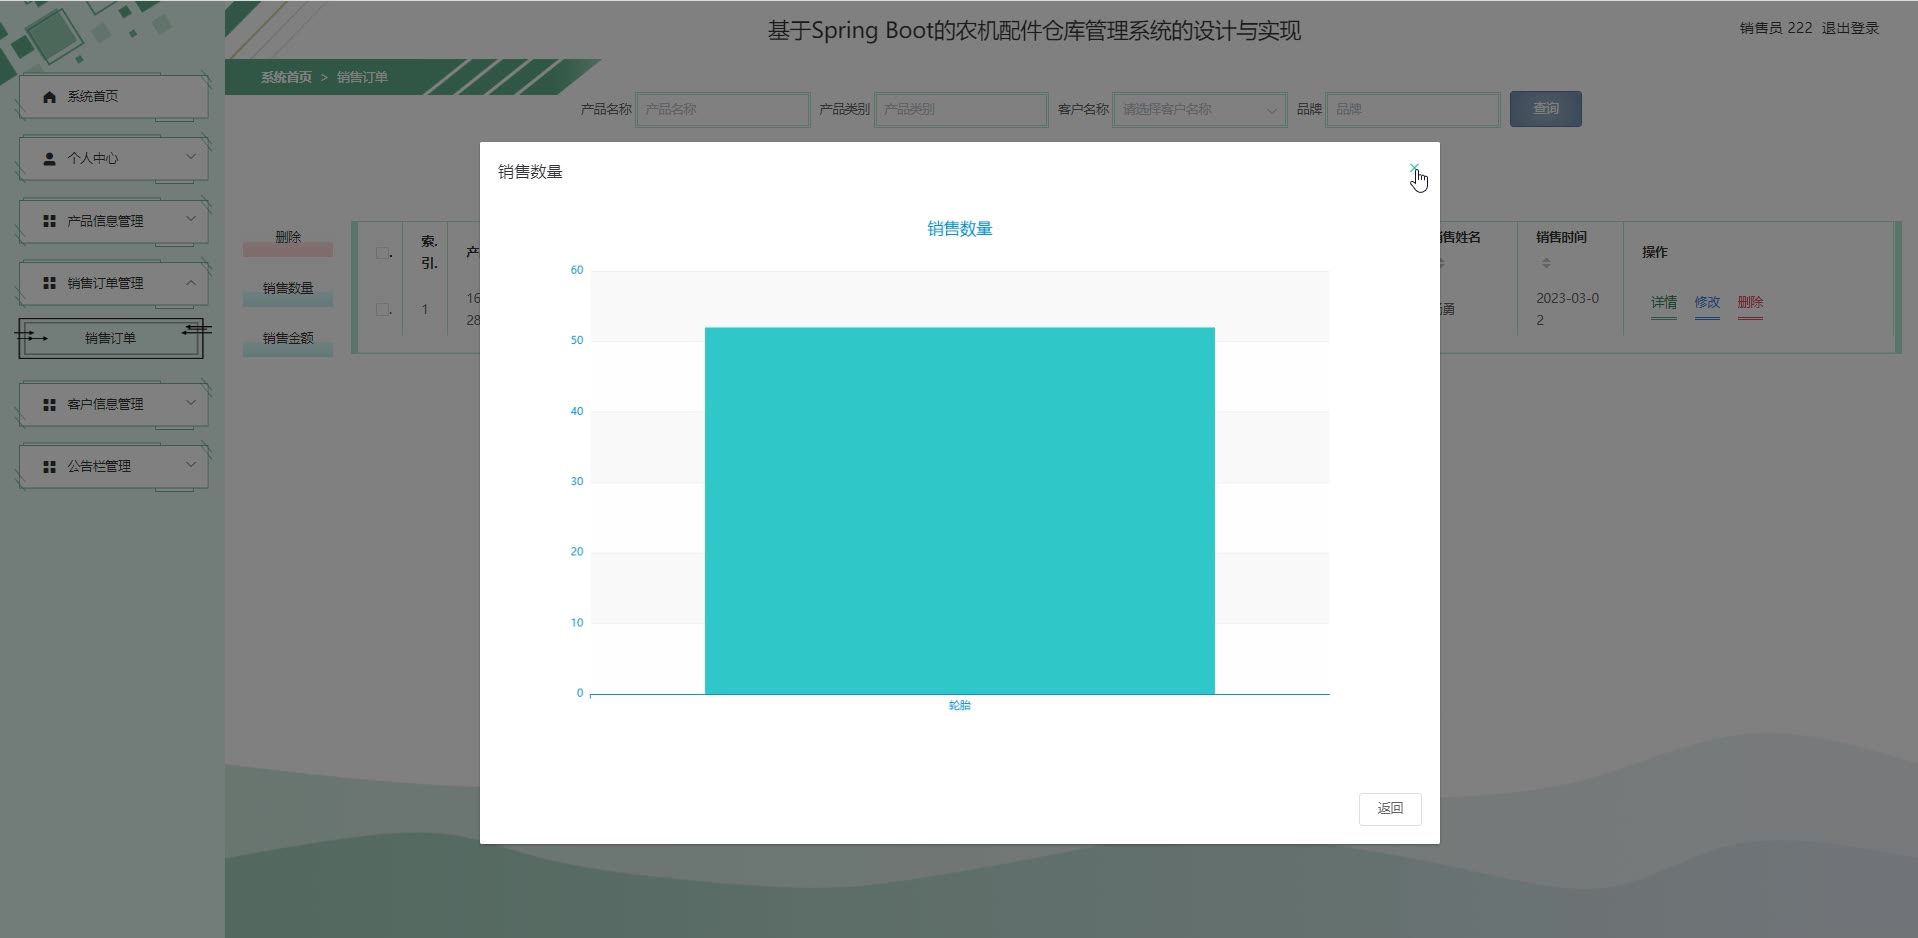Click the 操作 column header

coord(1655,252)
